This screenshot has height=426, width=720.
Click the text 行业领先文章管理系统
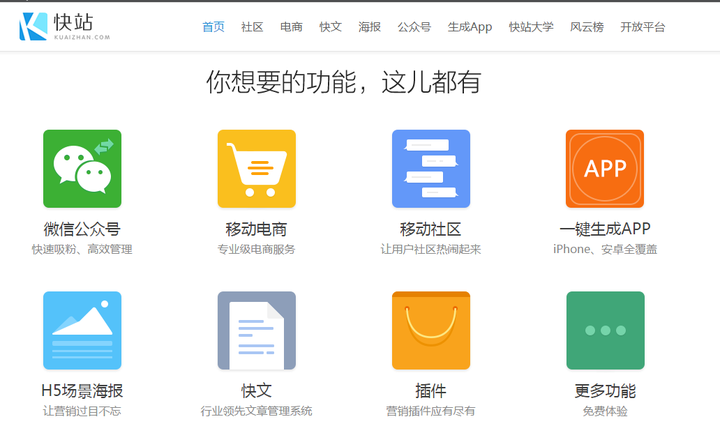point(256,411)
